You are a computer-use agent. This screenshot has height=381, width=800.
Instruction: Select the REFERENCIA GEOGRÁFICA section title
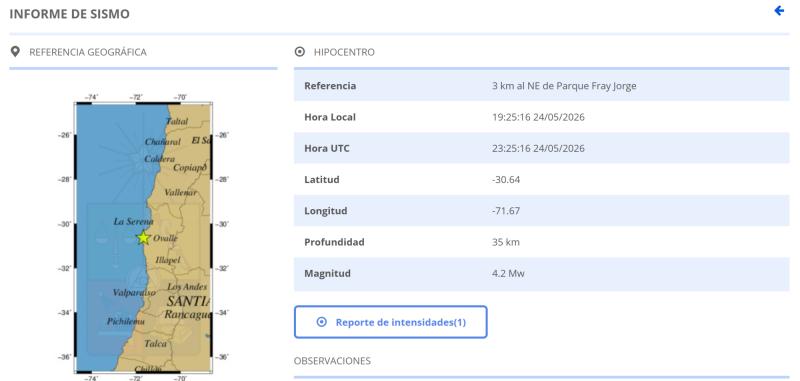click(88, 52)
